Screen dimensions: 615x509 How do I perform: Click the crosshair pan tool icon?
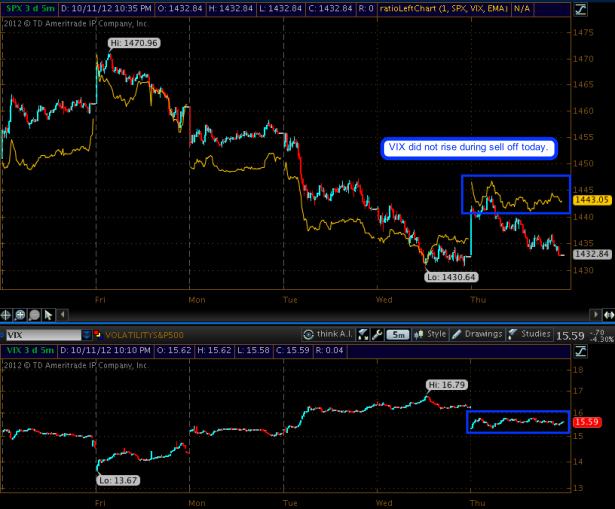8,313
